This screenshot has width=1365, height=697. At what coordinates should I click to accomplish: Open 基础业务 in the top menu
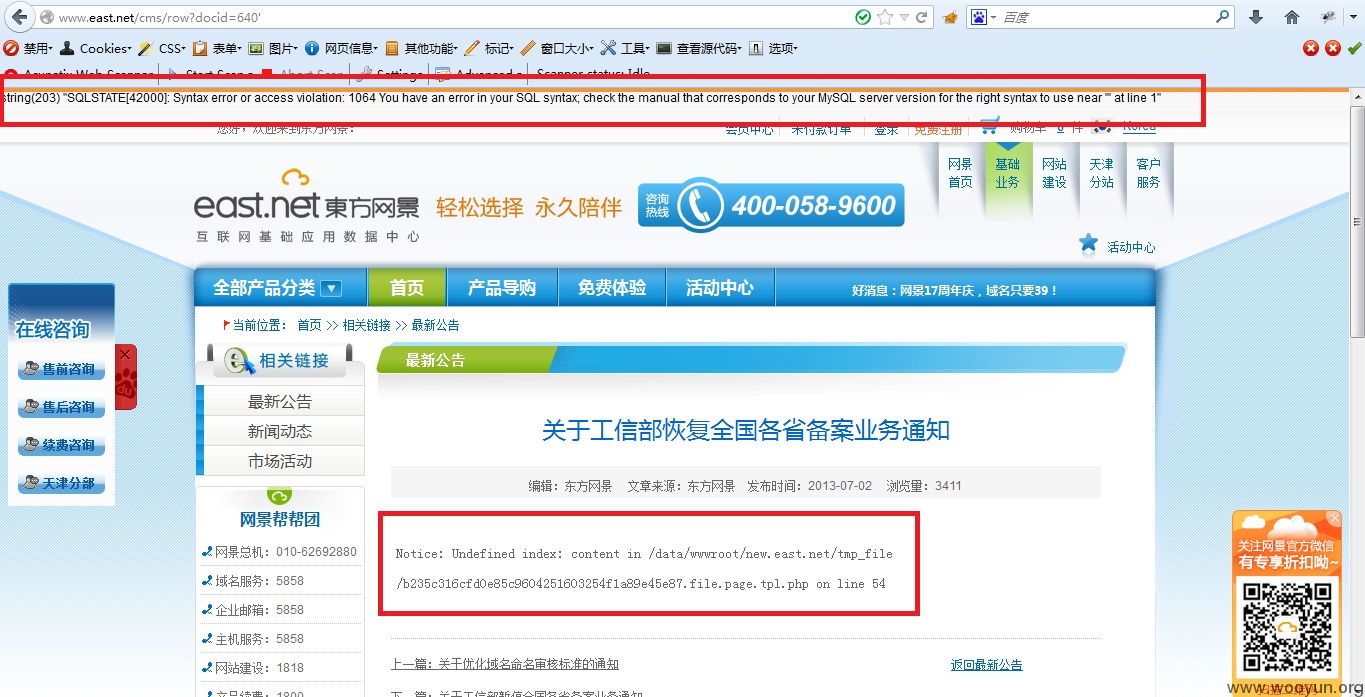point(1007,173)
